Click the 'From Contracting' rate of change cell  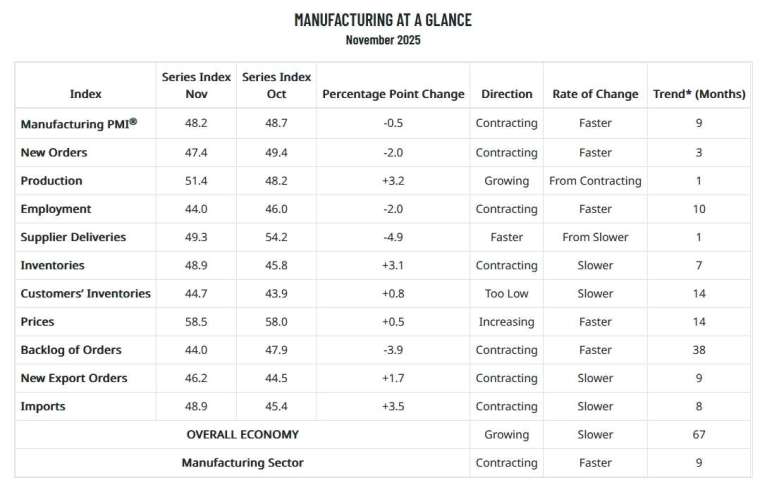pyautogui.click(x=595, y=181)
